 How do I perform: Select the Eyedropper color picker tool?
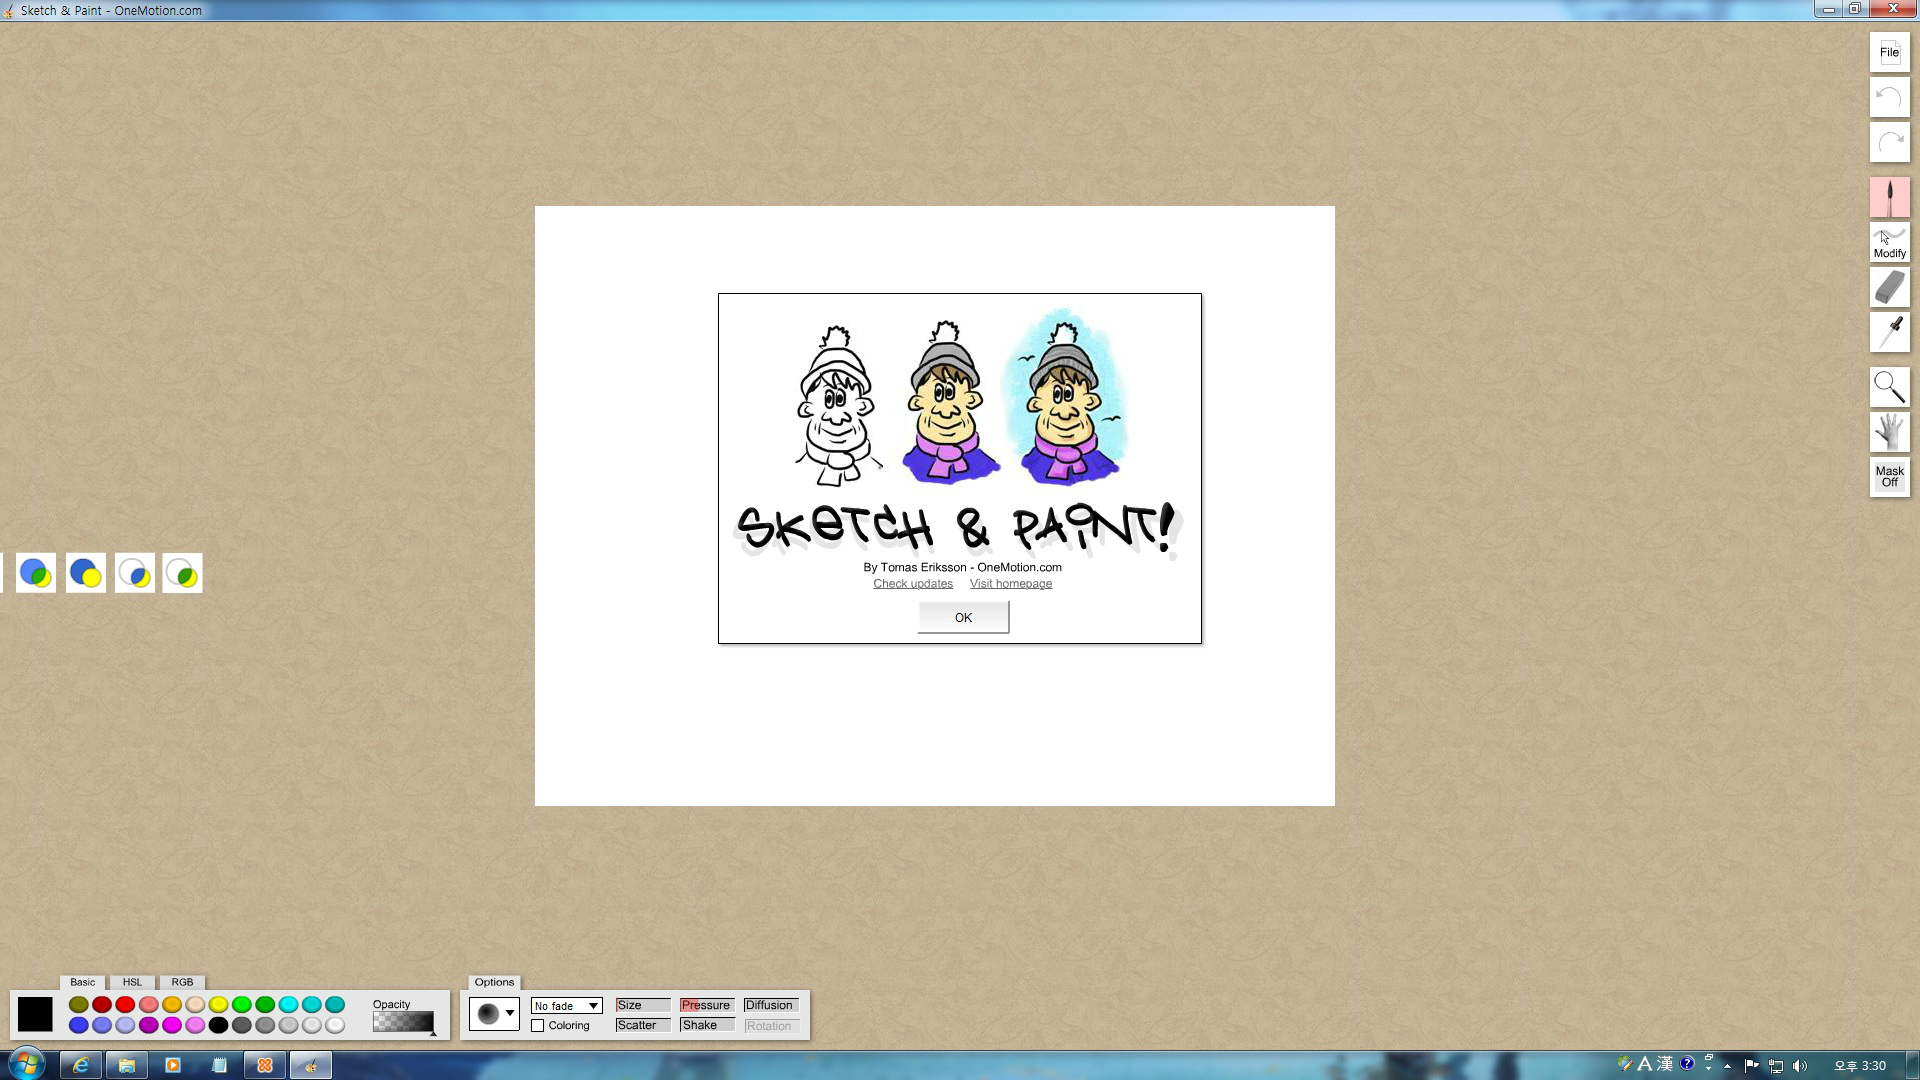point(1889,332)
